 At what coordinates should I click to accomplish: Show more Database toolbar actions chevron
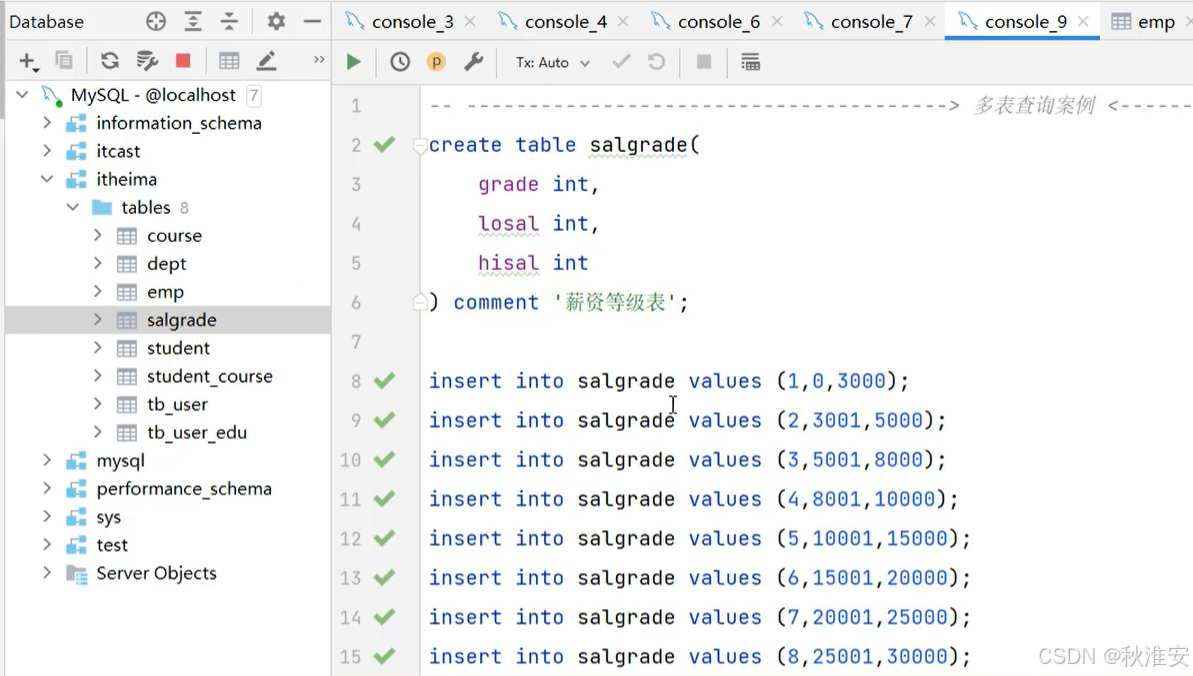point(319,59)
